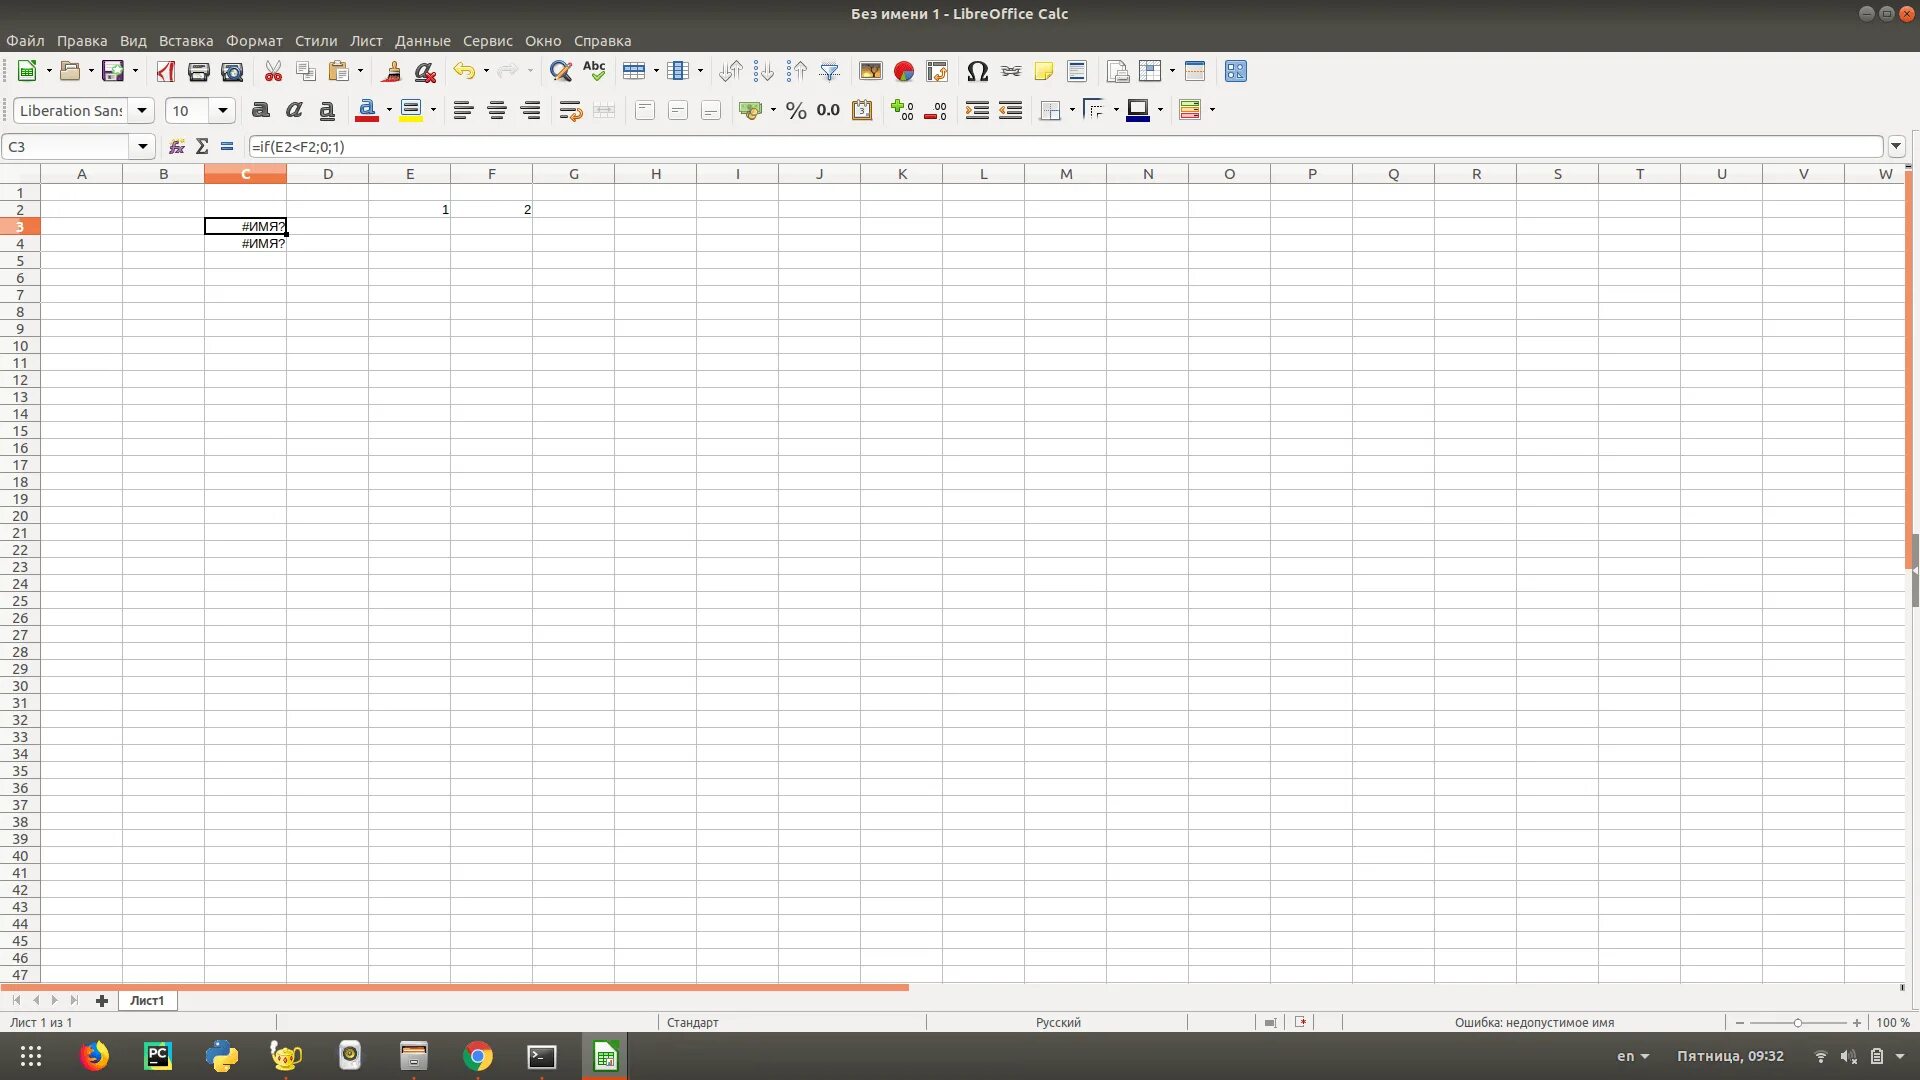
Task: Click the AutoFilter funnel icon
Action: pyautogui.click(x=830, y=71)
